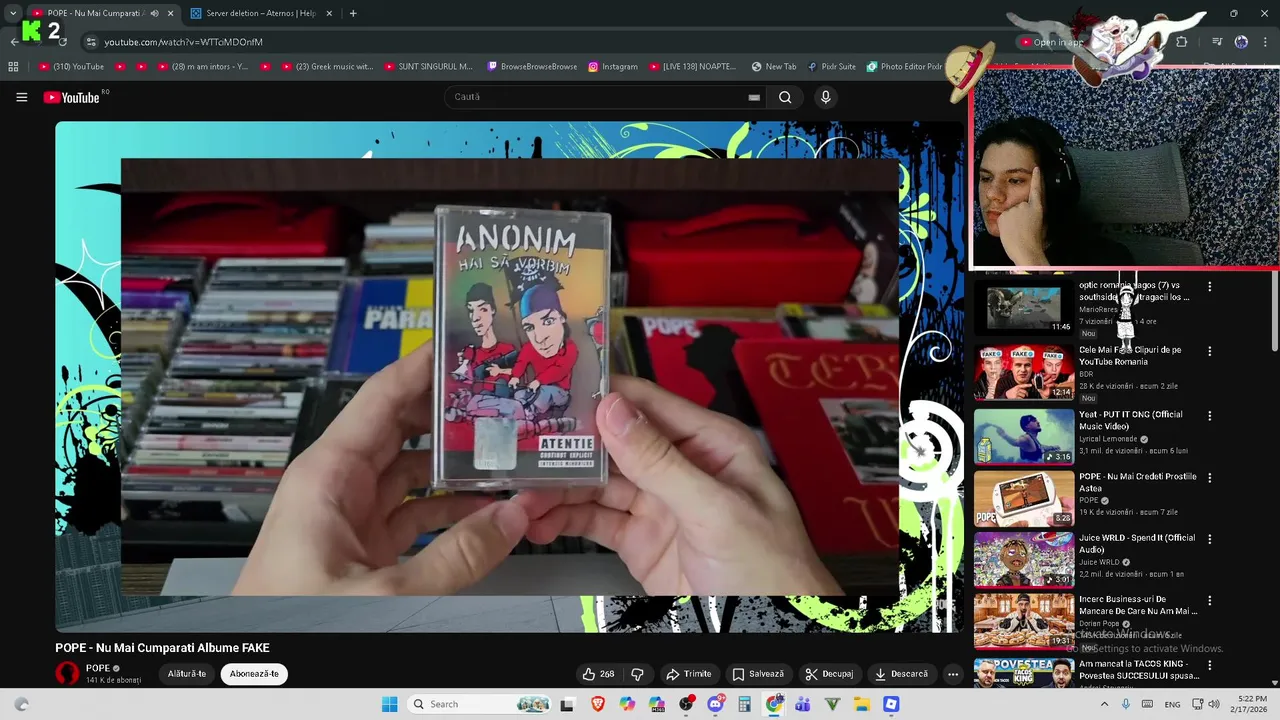Open Brave browser from taskbar

(598, 704)
